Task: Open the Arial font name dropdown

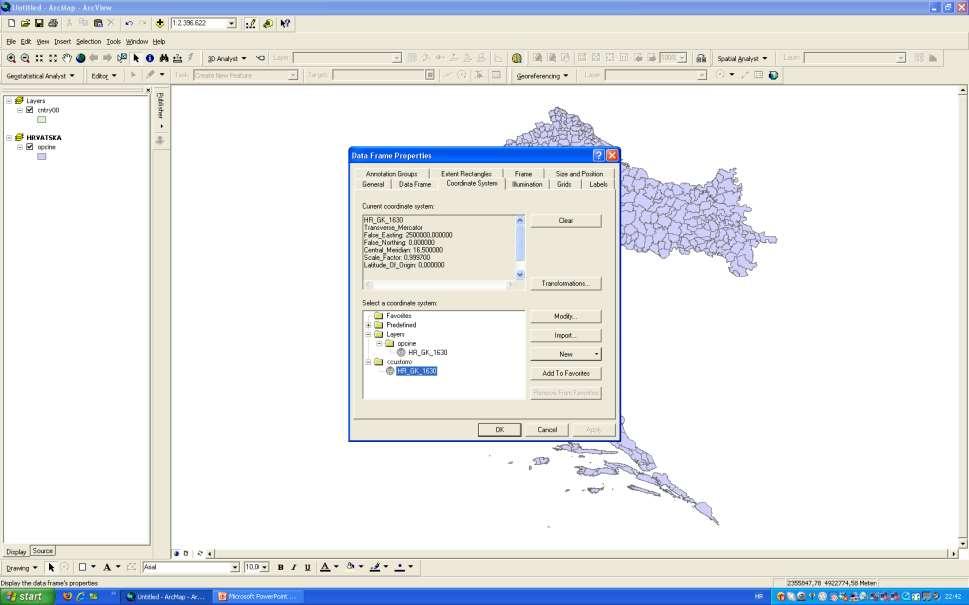Action: coord(235,567)
